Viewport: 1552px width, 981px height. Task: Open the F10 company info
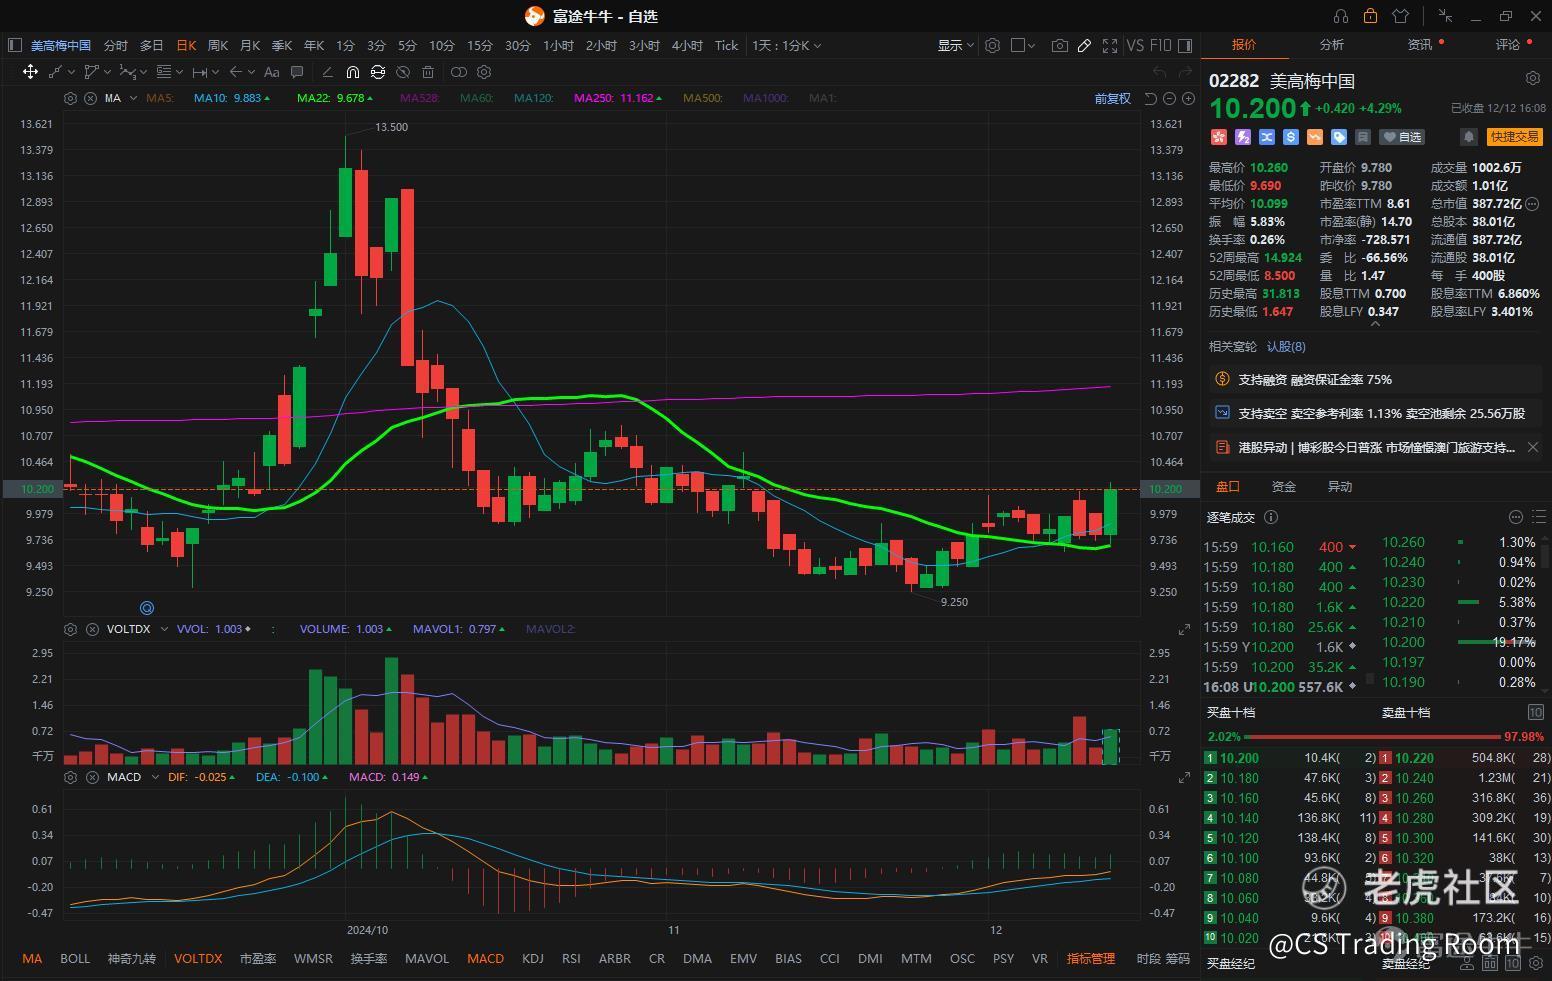tap(1160, 46)
